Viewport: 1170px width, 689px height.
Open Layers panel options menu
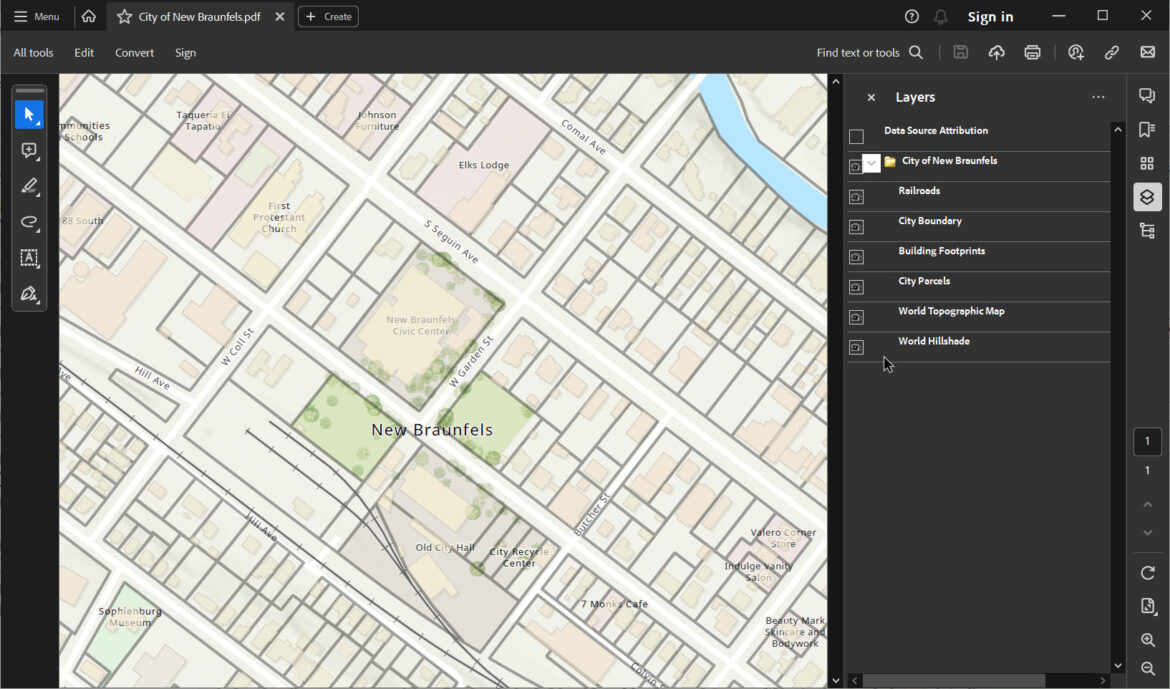[x=1098, y=97]
